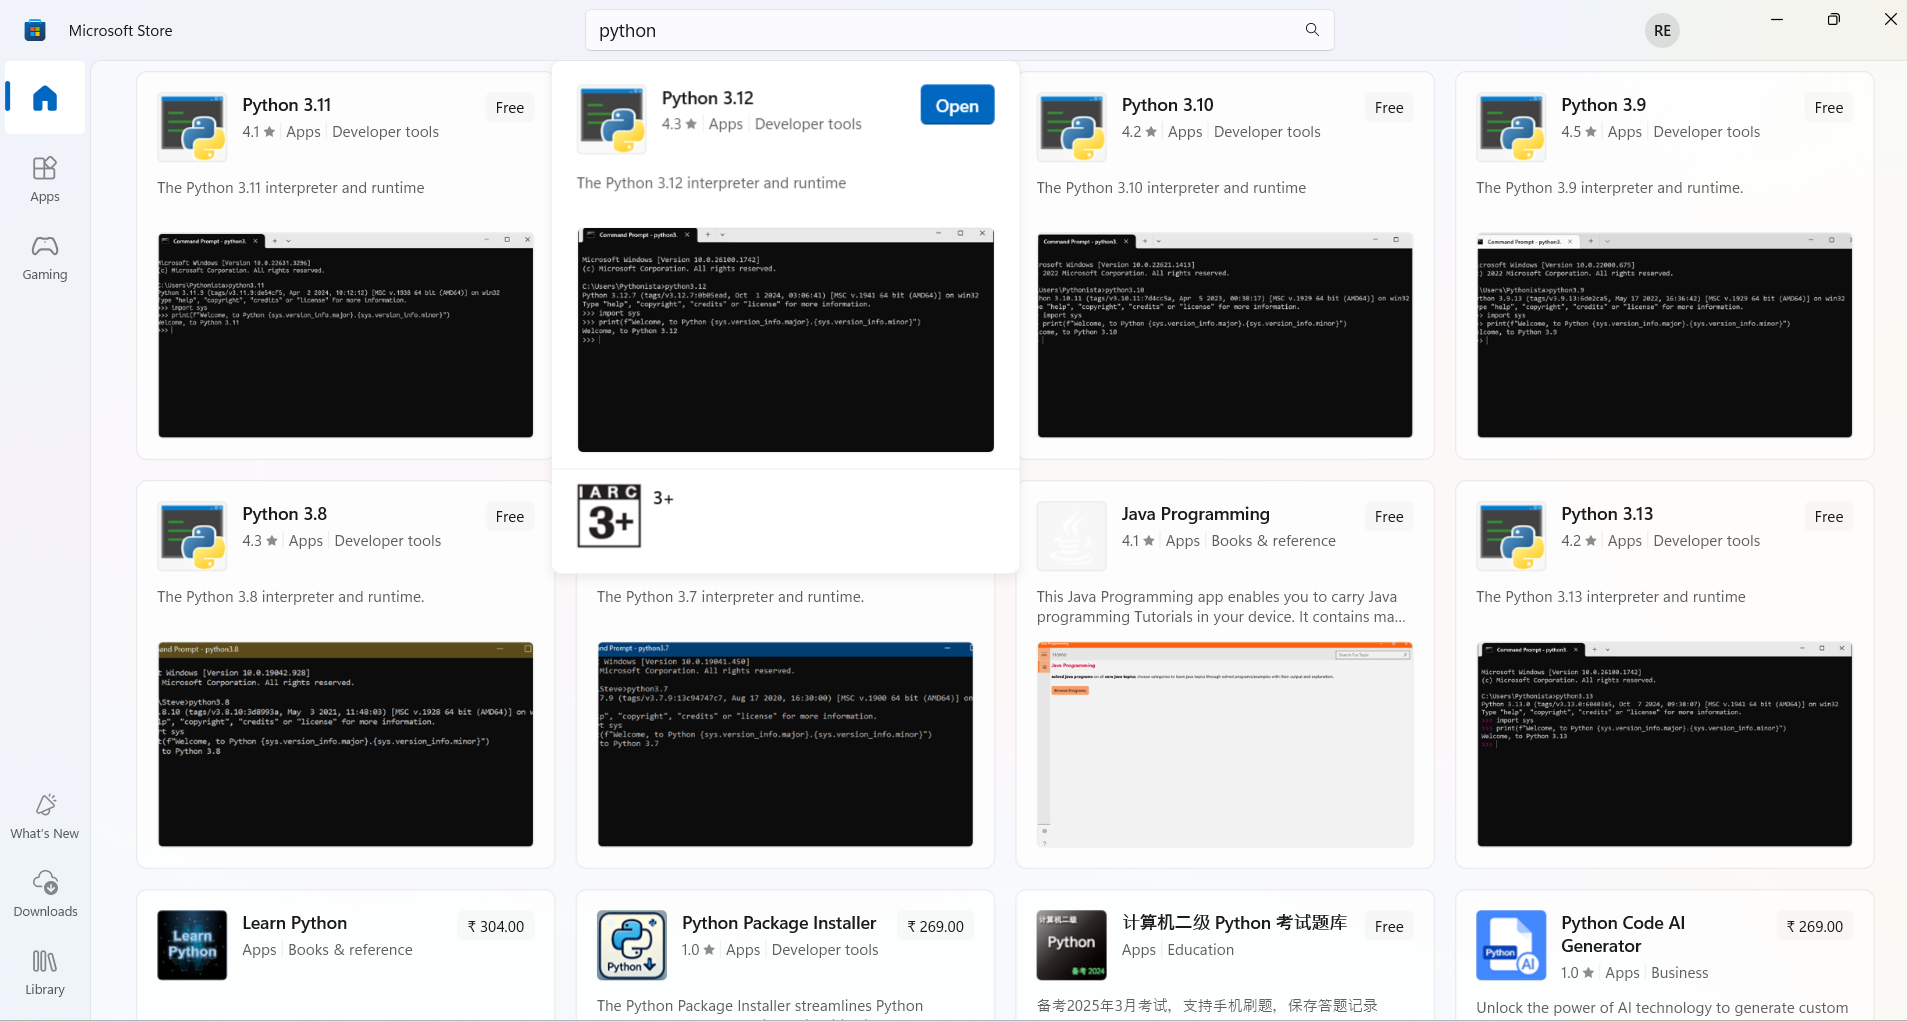Get Chinese Python exam app via Free

1389,927
